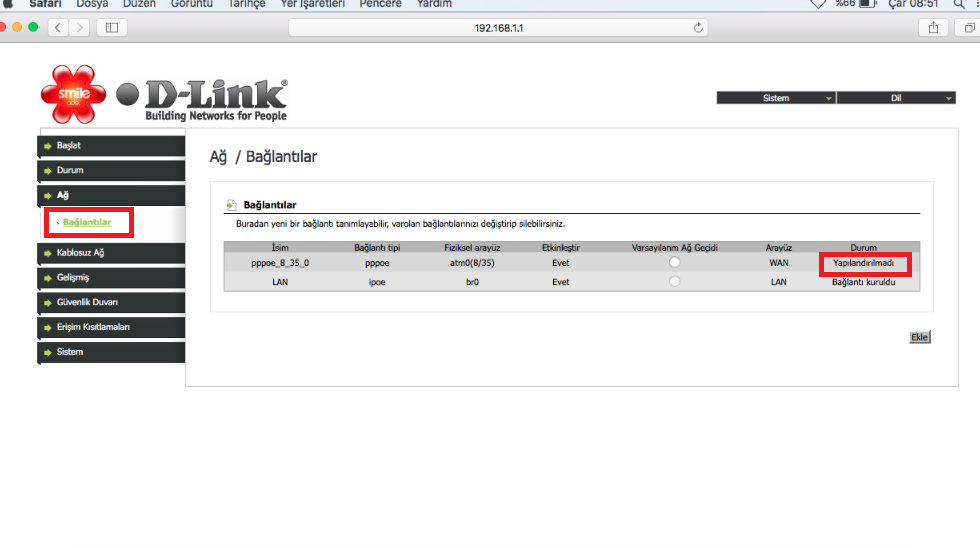The height and width of the screenshot is (548, 980).
Task: Open the Gelişmiş menu item
Action: click(x=112, y=277)
